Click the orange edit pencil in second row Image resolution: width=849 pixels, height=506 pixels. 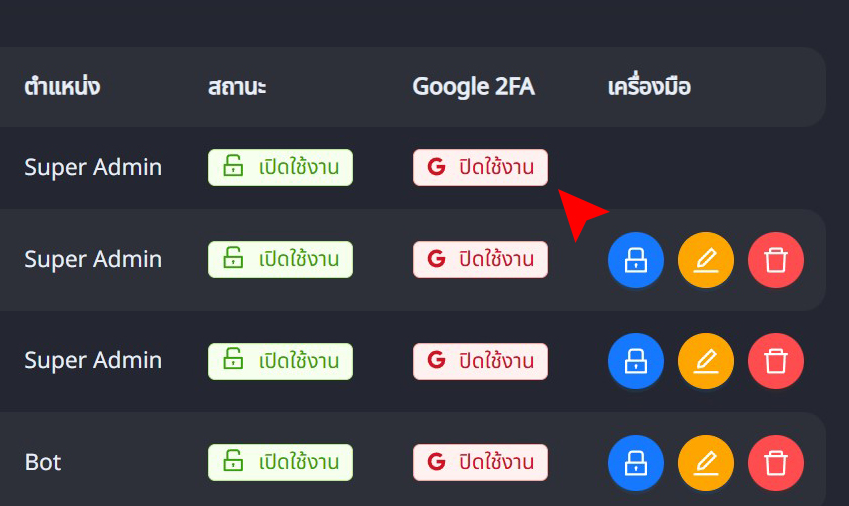coord(706,260)
